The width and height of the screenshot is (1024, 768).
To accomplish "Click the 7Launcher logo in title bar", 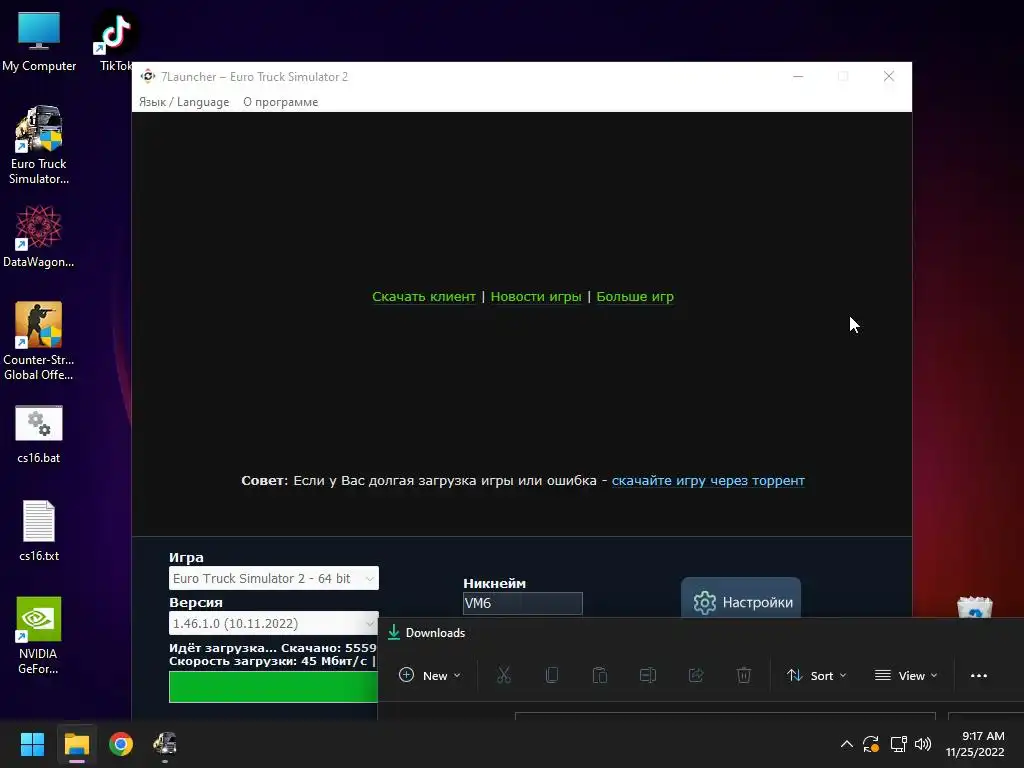I will click(148, 76).
